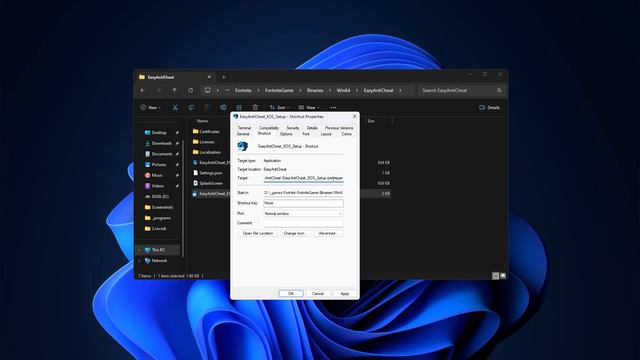Click the Comment input field
Image resolution: width=640 pixels, height=360 pixels.
coord(303,223)
